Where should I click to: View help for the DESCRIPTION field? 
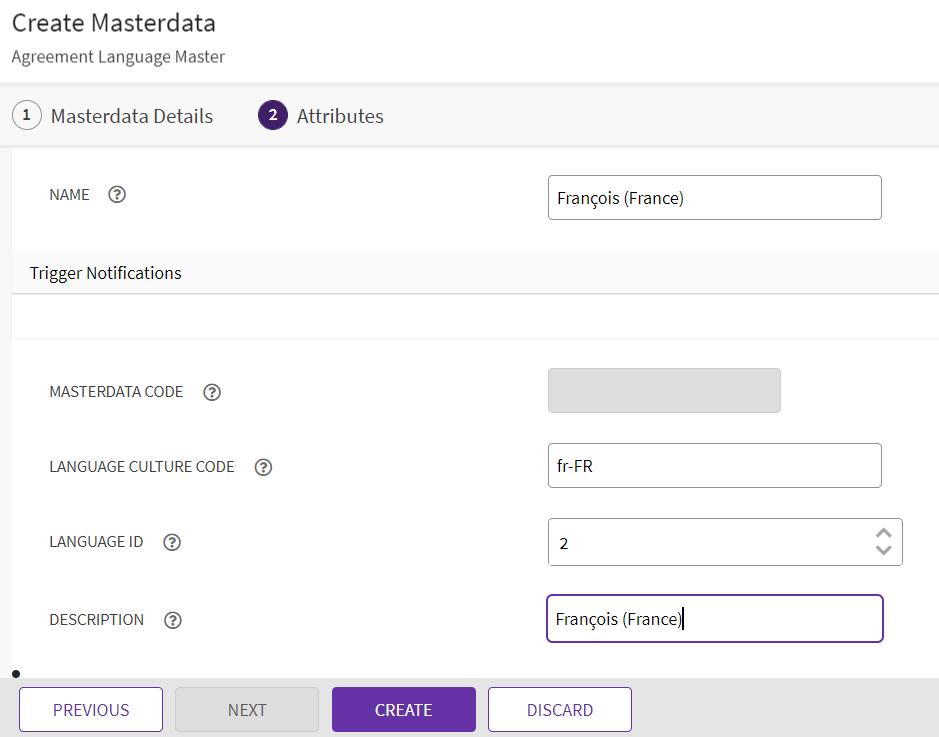(x=173, y=620)
